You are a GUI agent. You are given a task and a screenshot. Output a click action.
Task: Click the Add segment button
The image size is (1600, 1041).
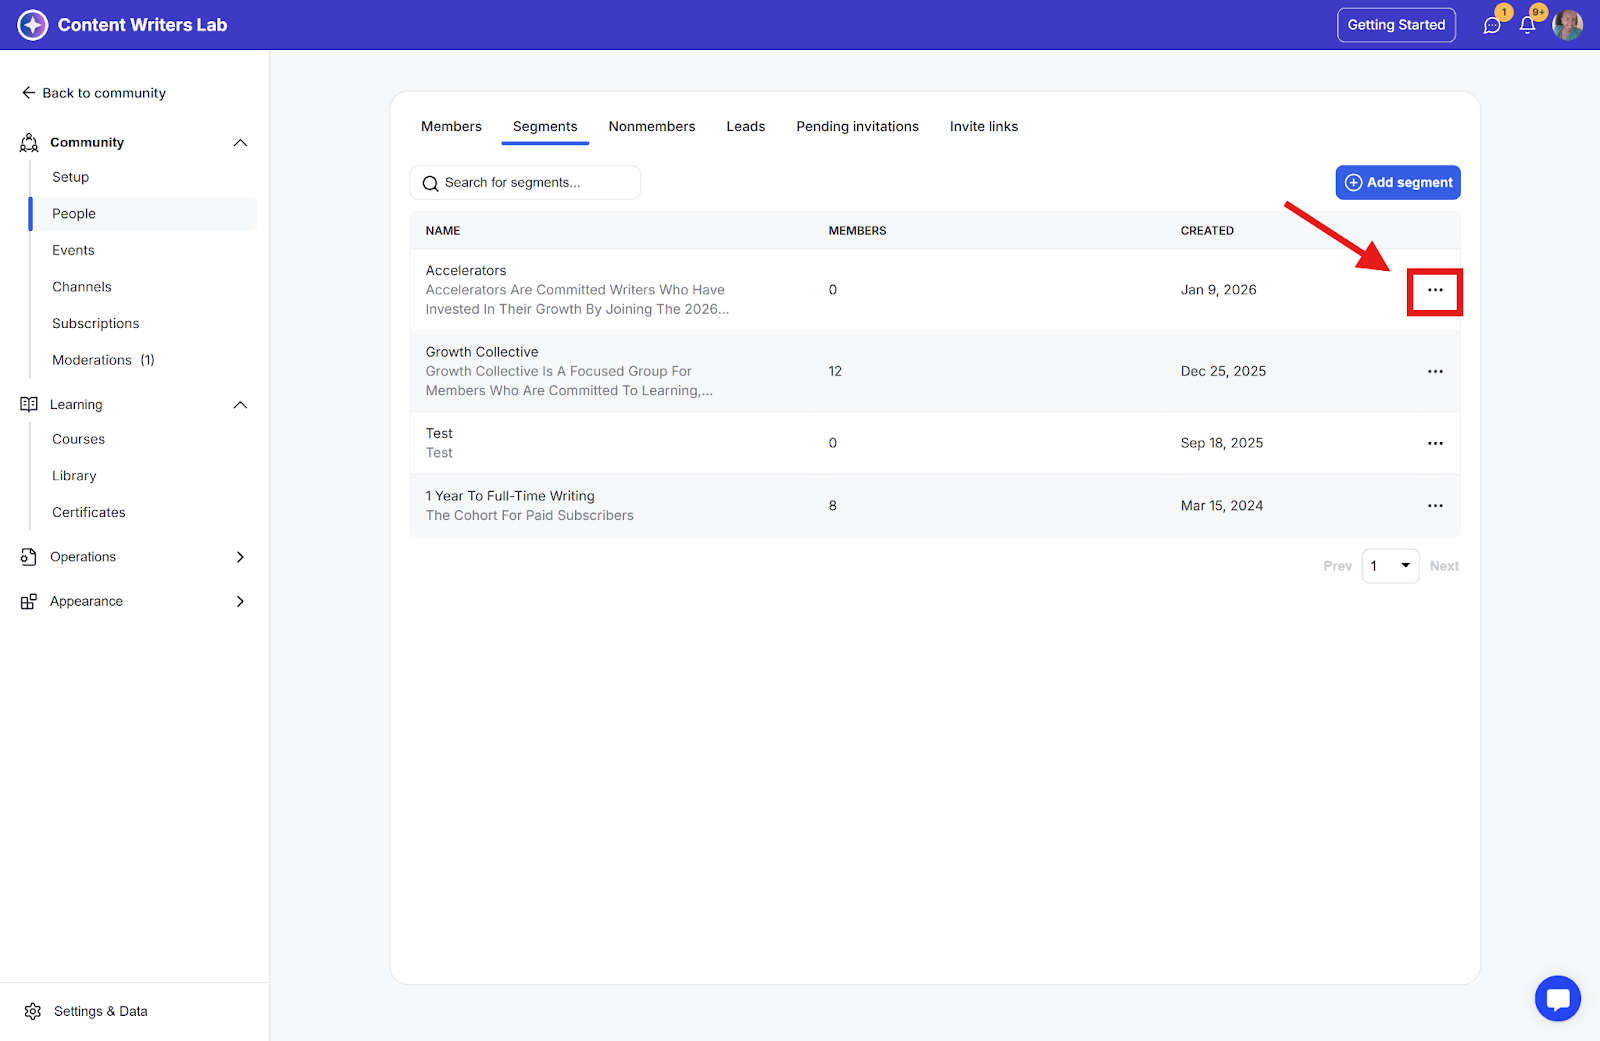[1397, 183]
